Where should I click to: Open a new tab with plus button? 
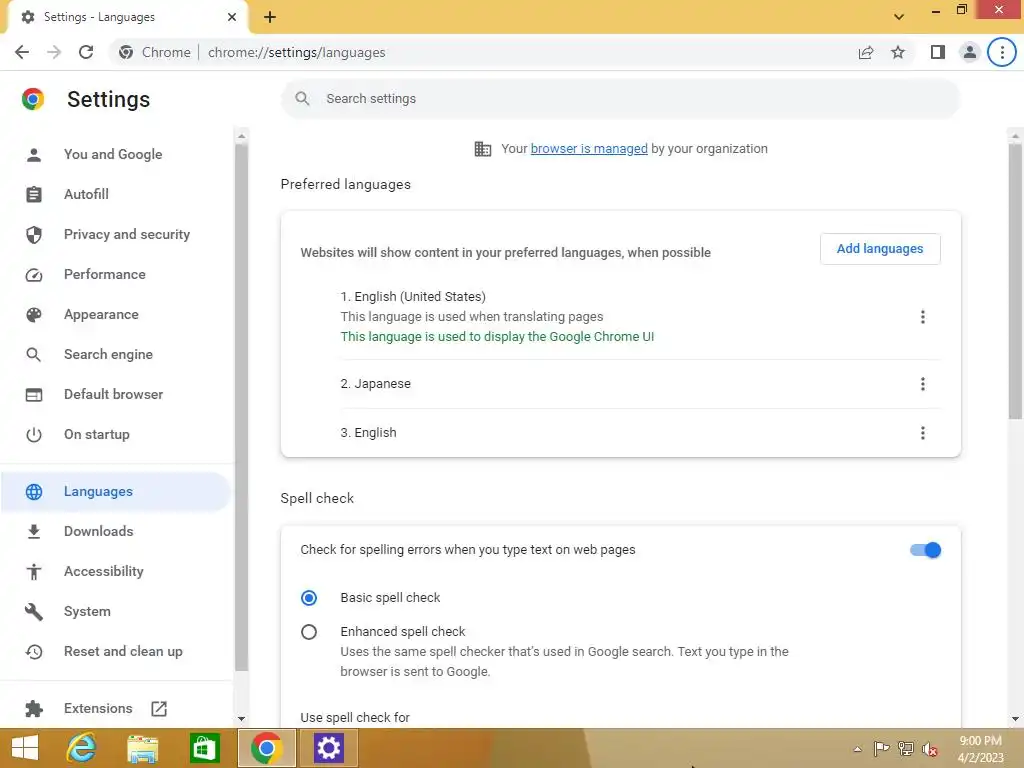pos(270,17)
